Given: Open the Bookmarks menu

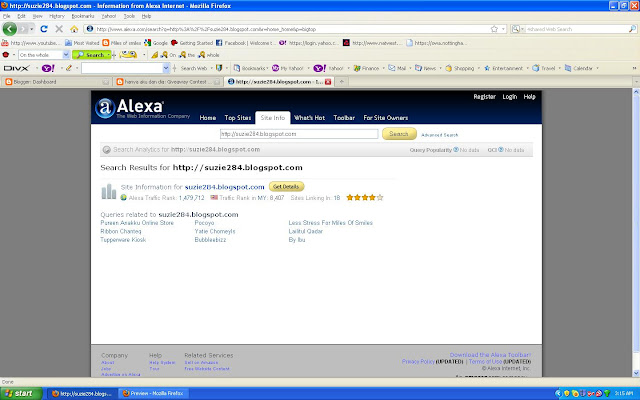Looking at the screenshot, I should tap(83, 16).
